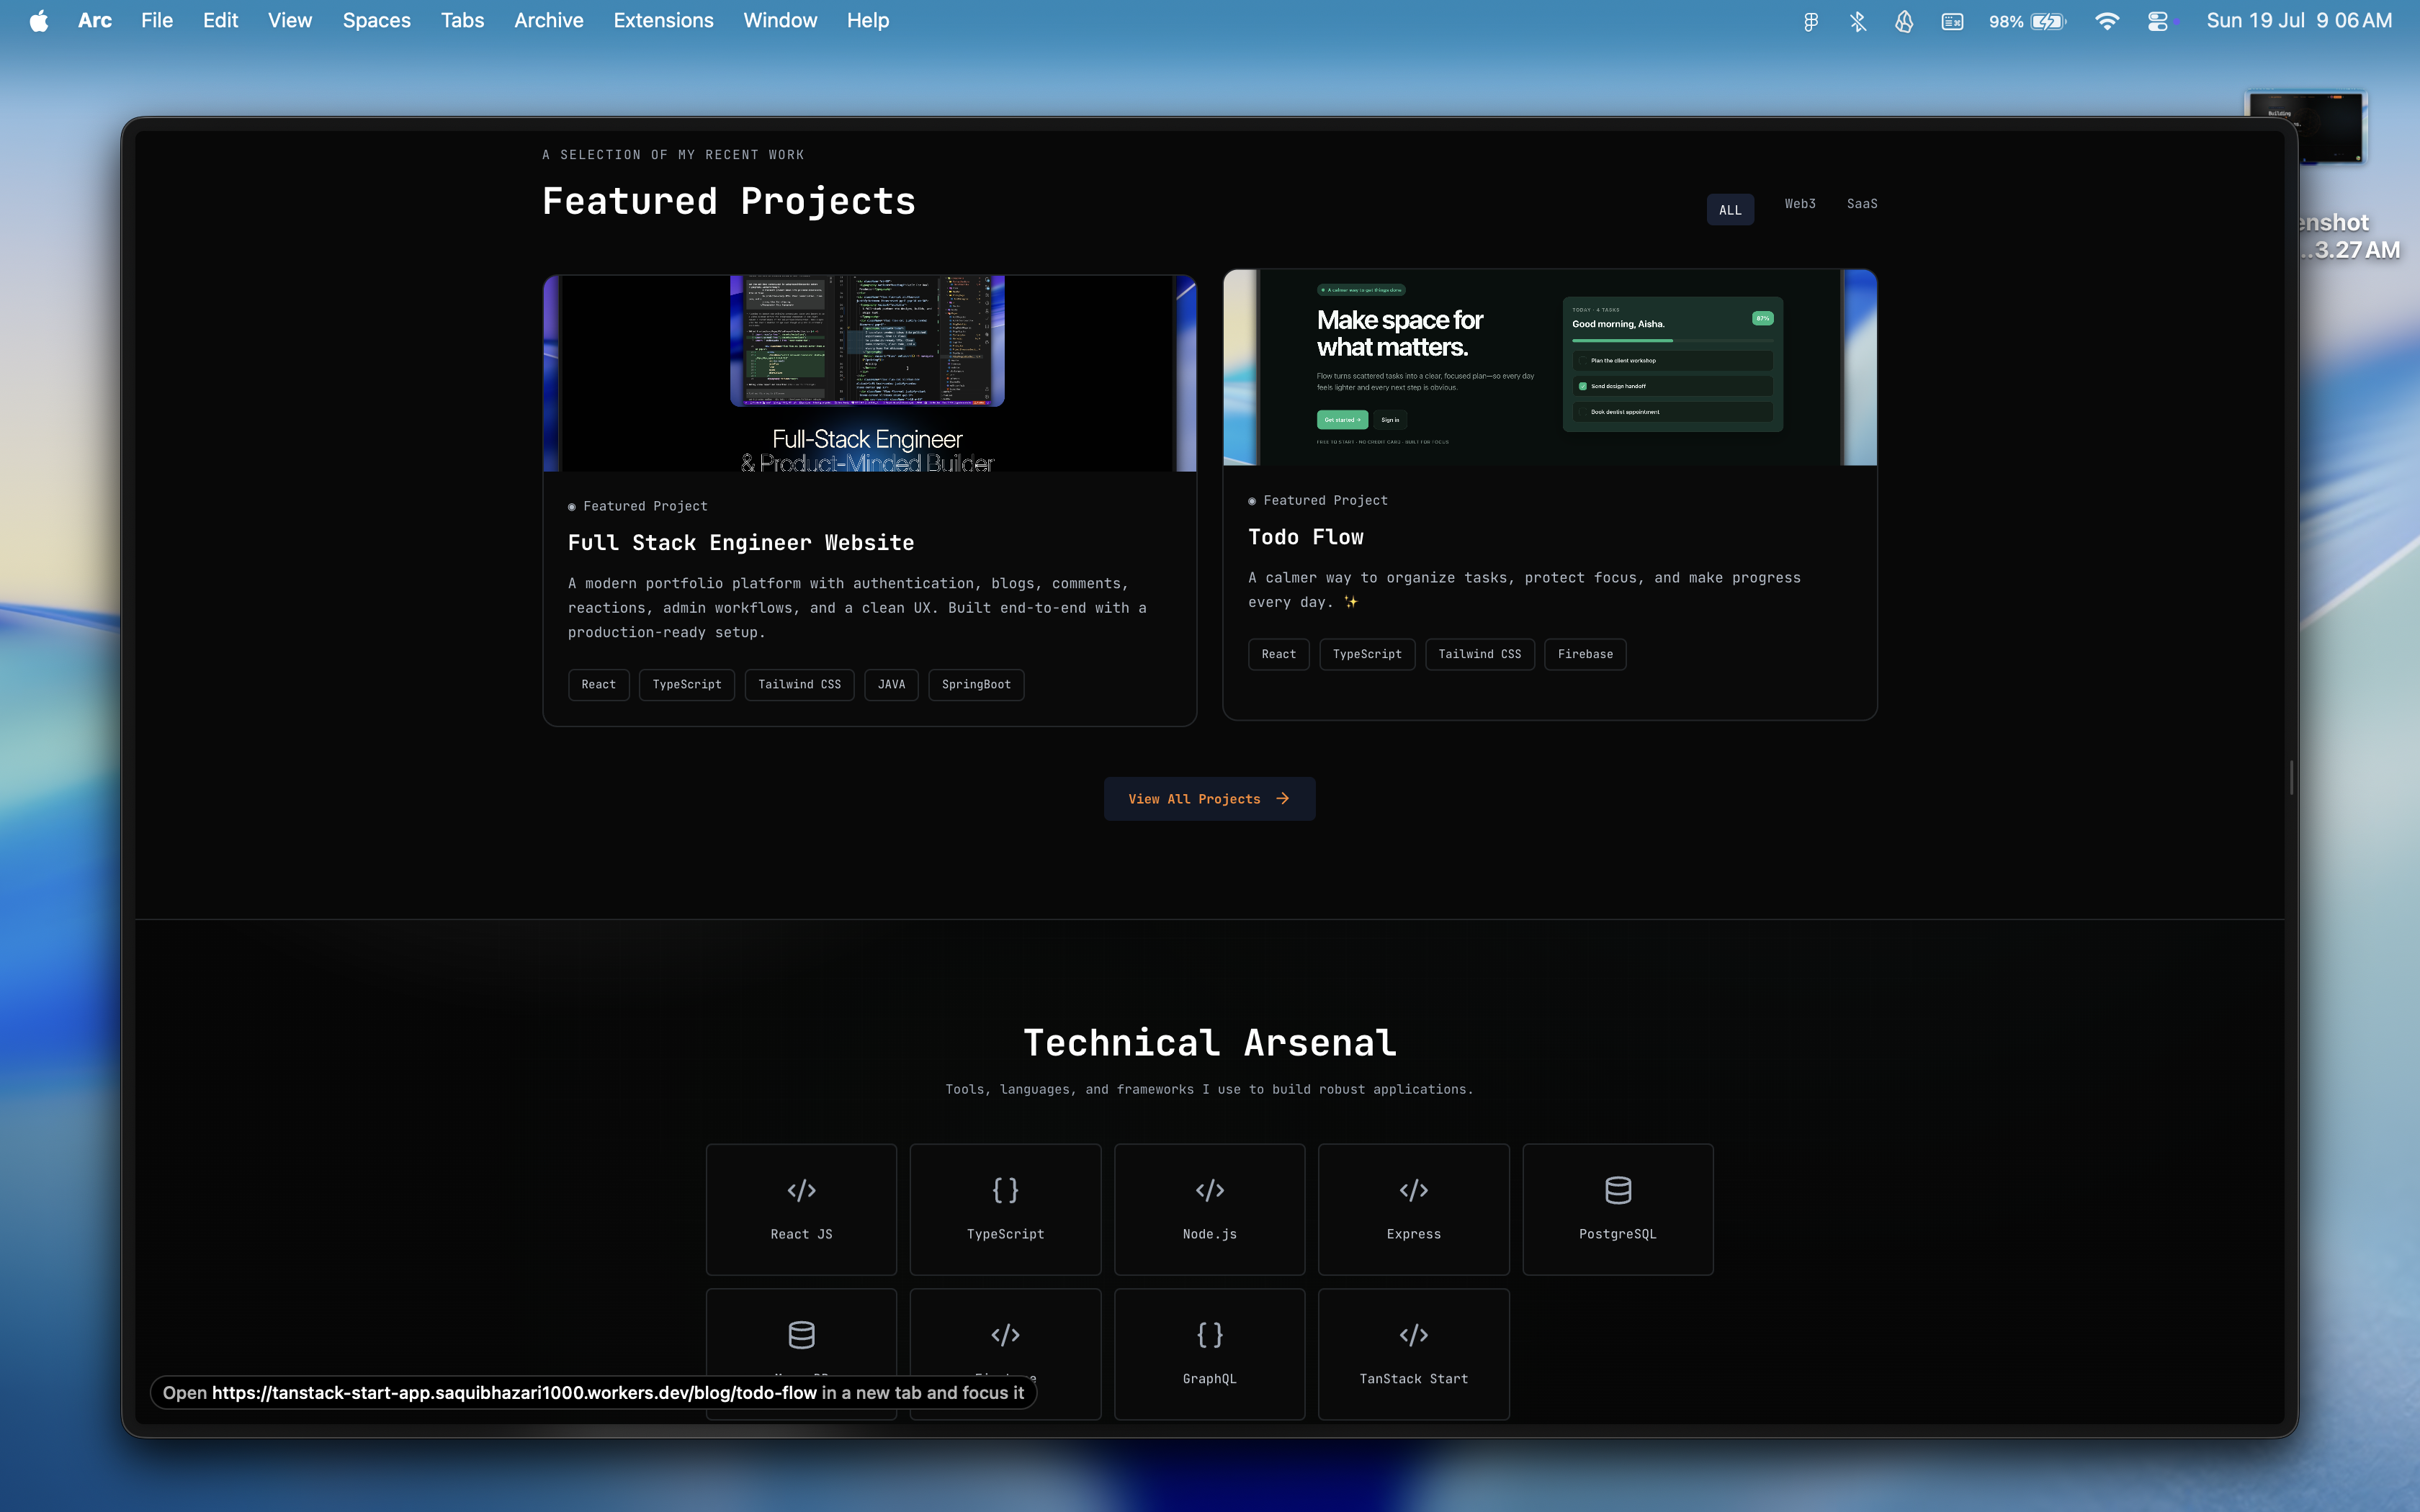Click the Todo Flow title

1305,537
